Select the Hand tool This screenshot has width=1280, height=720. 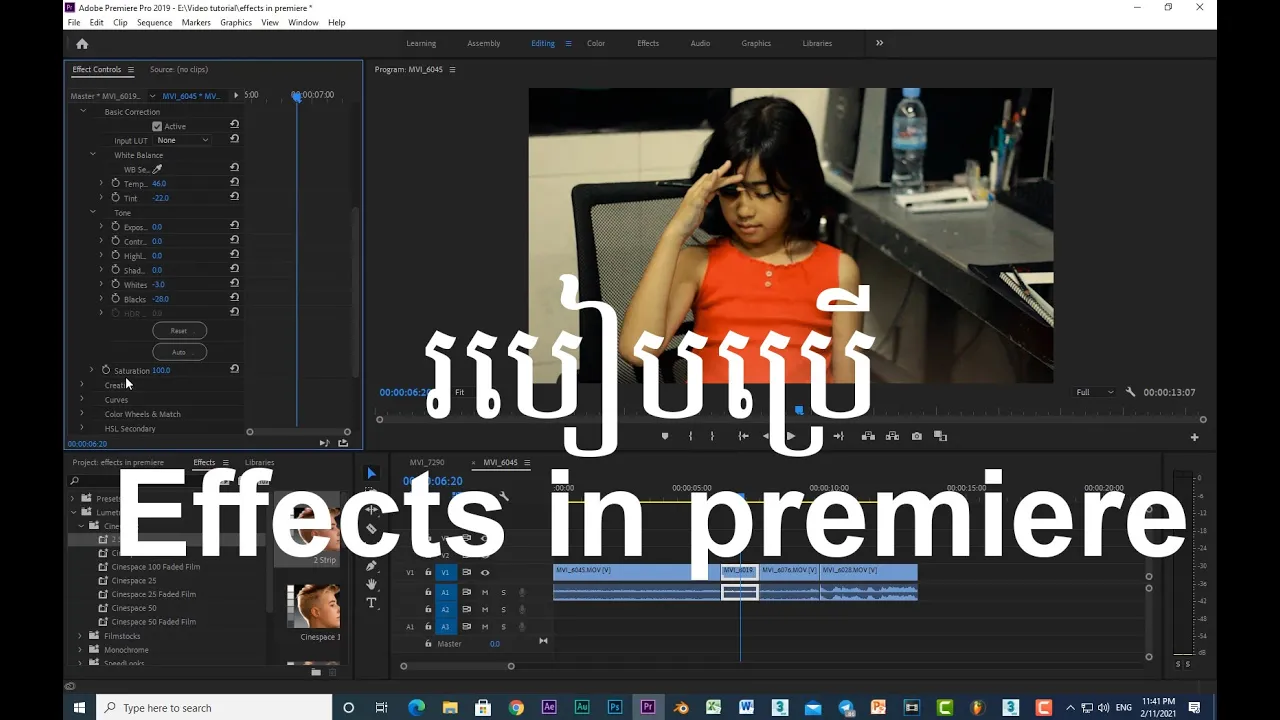tap(371, 584)
